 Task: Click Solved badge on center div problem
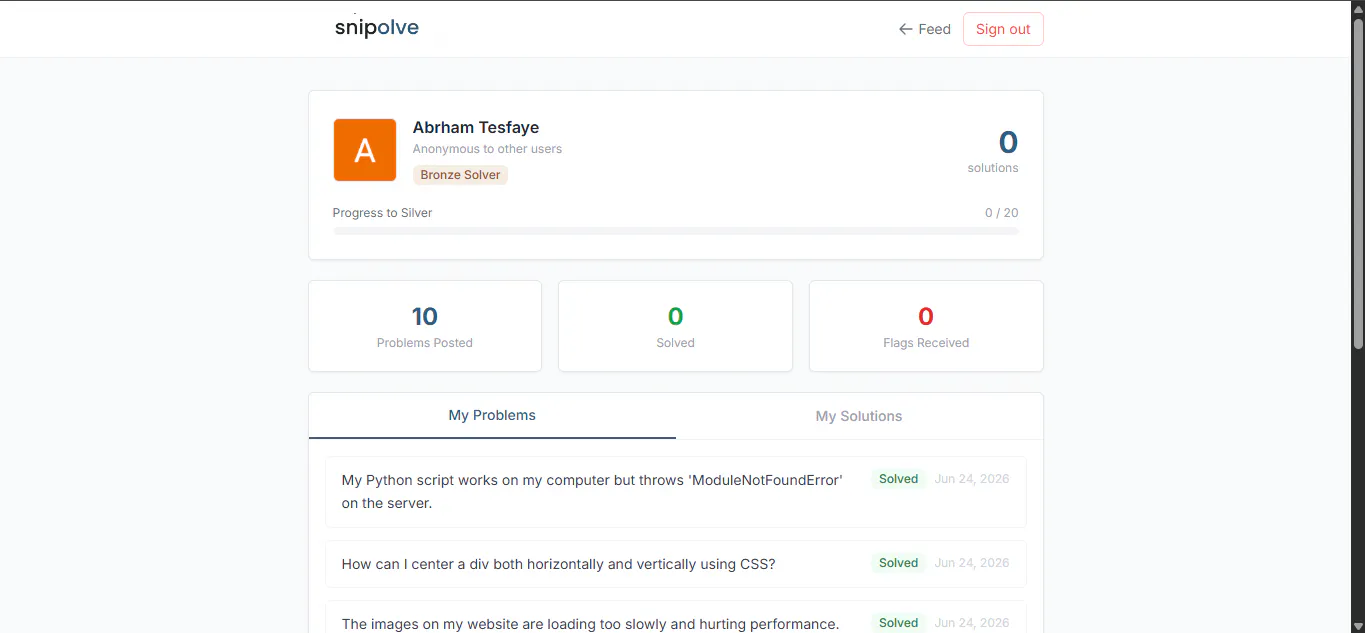pyautogui.click(x=898, y=563)
